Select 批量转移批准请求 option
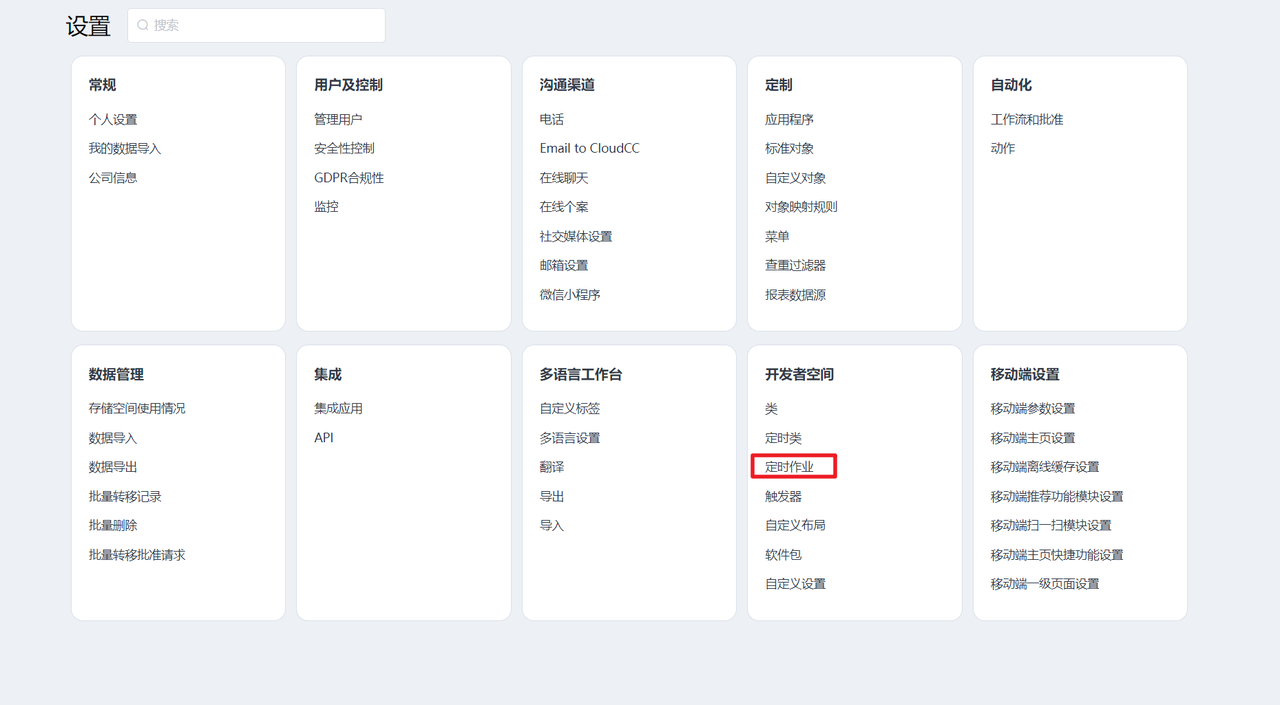This screenshot has width=1280, height=705. [137, 554]
